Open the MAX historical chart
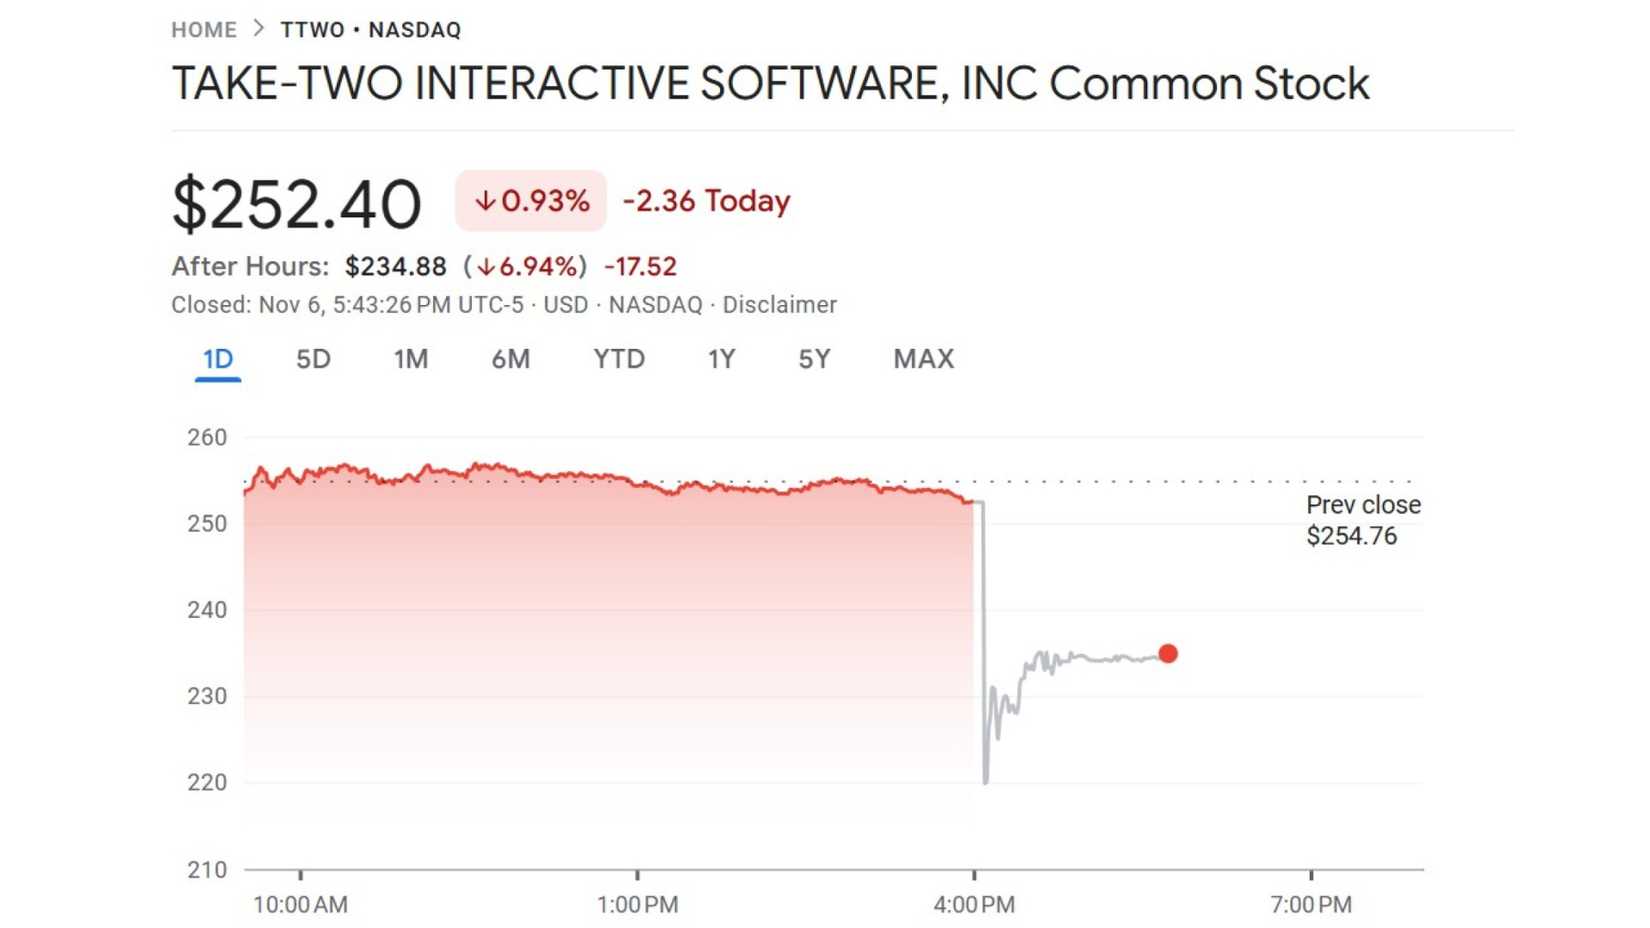 922,359
